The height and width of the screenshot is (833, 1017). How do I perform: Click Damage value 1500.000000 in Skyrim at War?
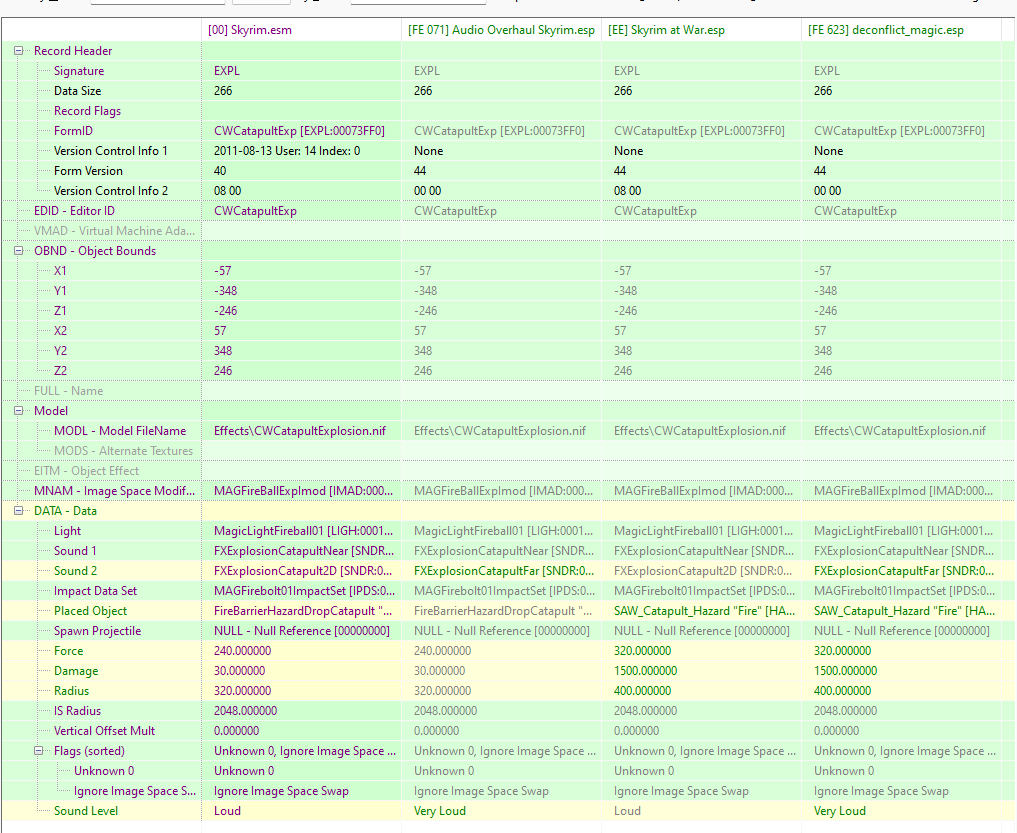coord(645,671)
